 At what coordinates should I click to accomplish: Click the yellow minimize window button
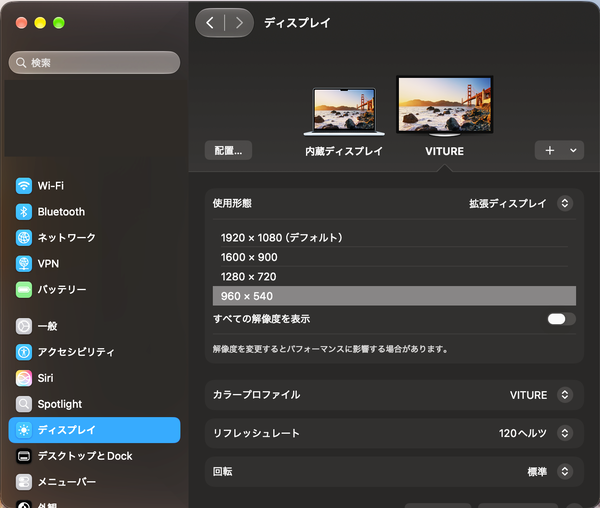(40, 23)
